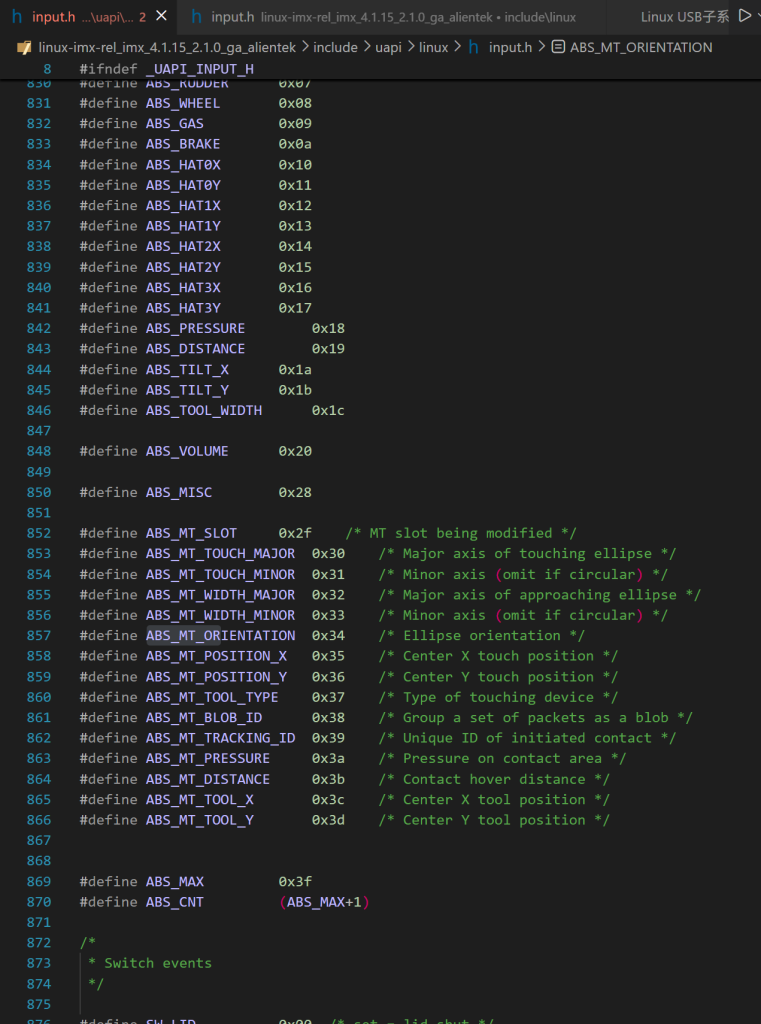Click the Run play icon in the editor title
761x1024 pixels.
pyautogui.click(x=743, y=16)
